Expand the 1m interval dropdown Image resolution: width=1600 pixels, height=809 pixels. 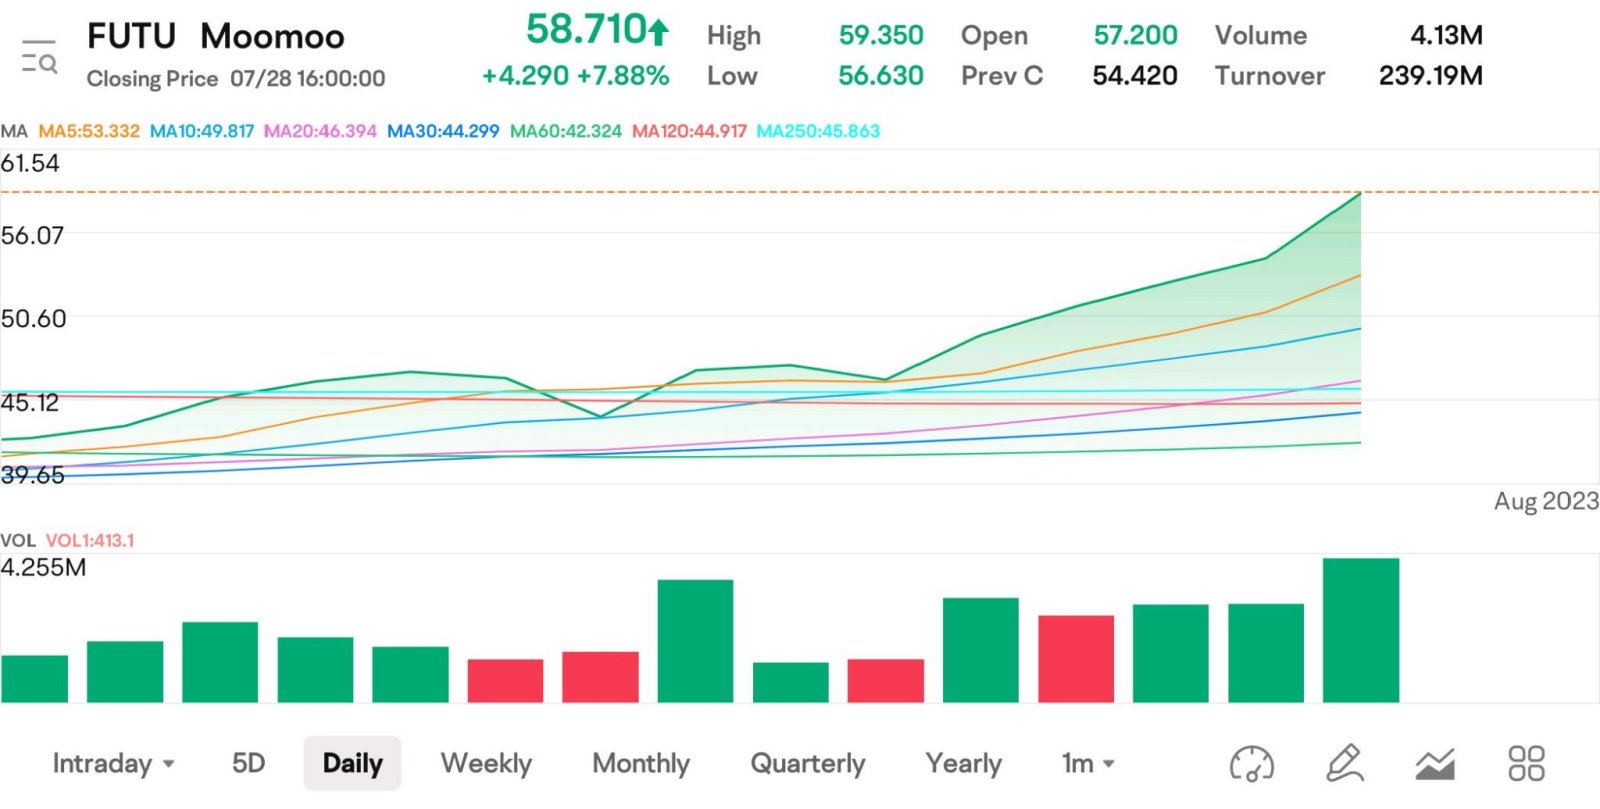[1088, 764]
